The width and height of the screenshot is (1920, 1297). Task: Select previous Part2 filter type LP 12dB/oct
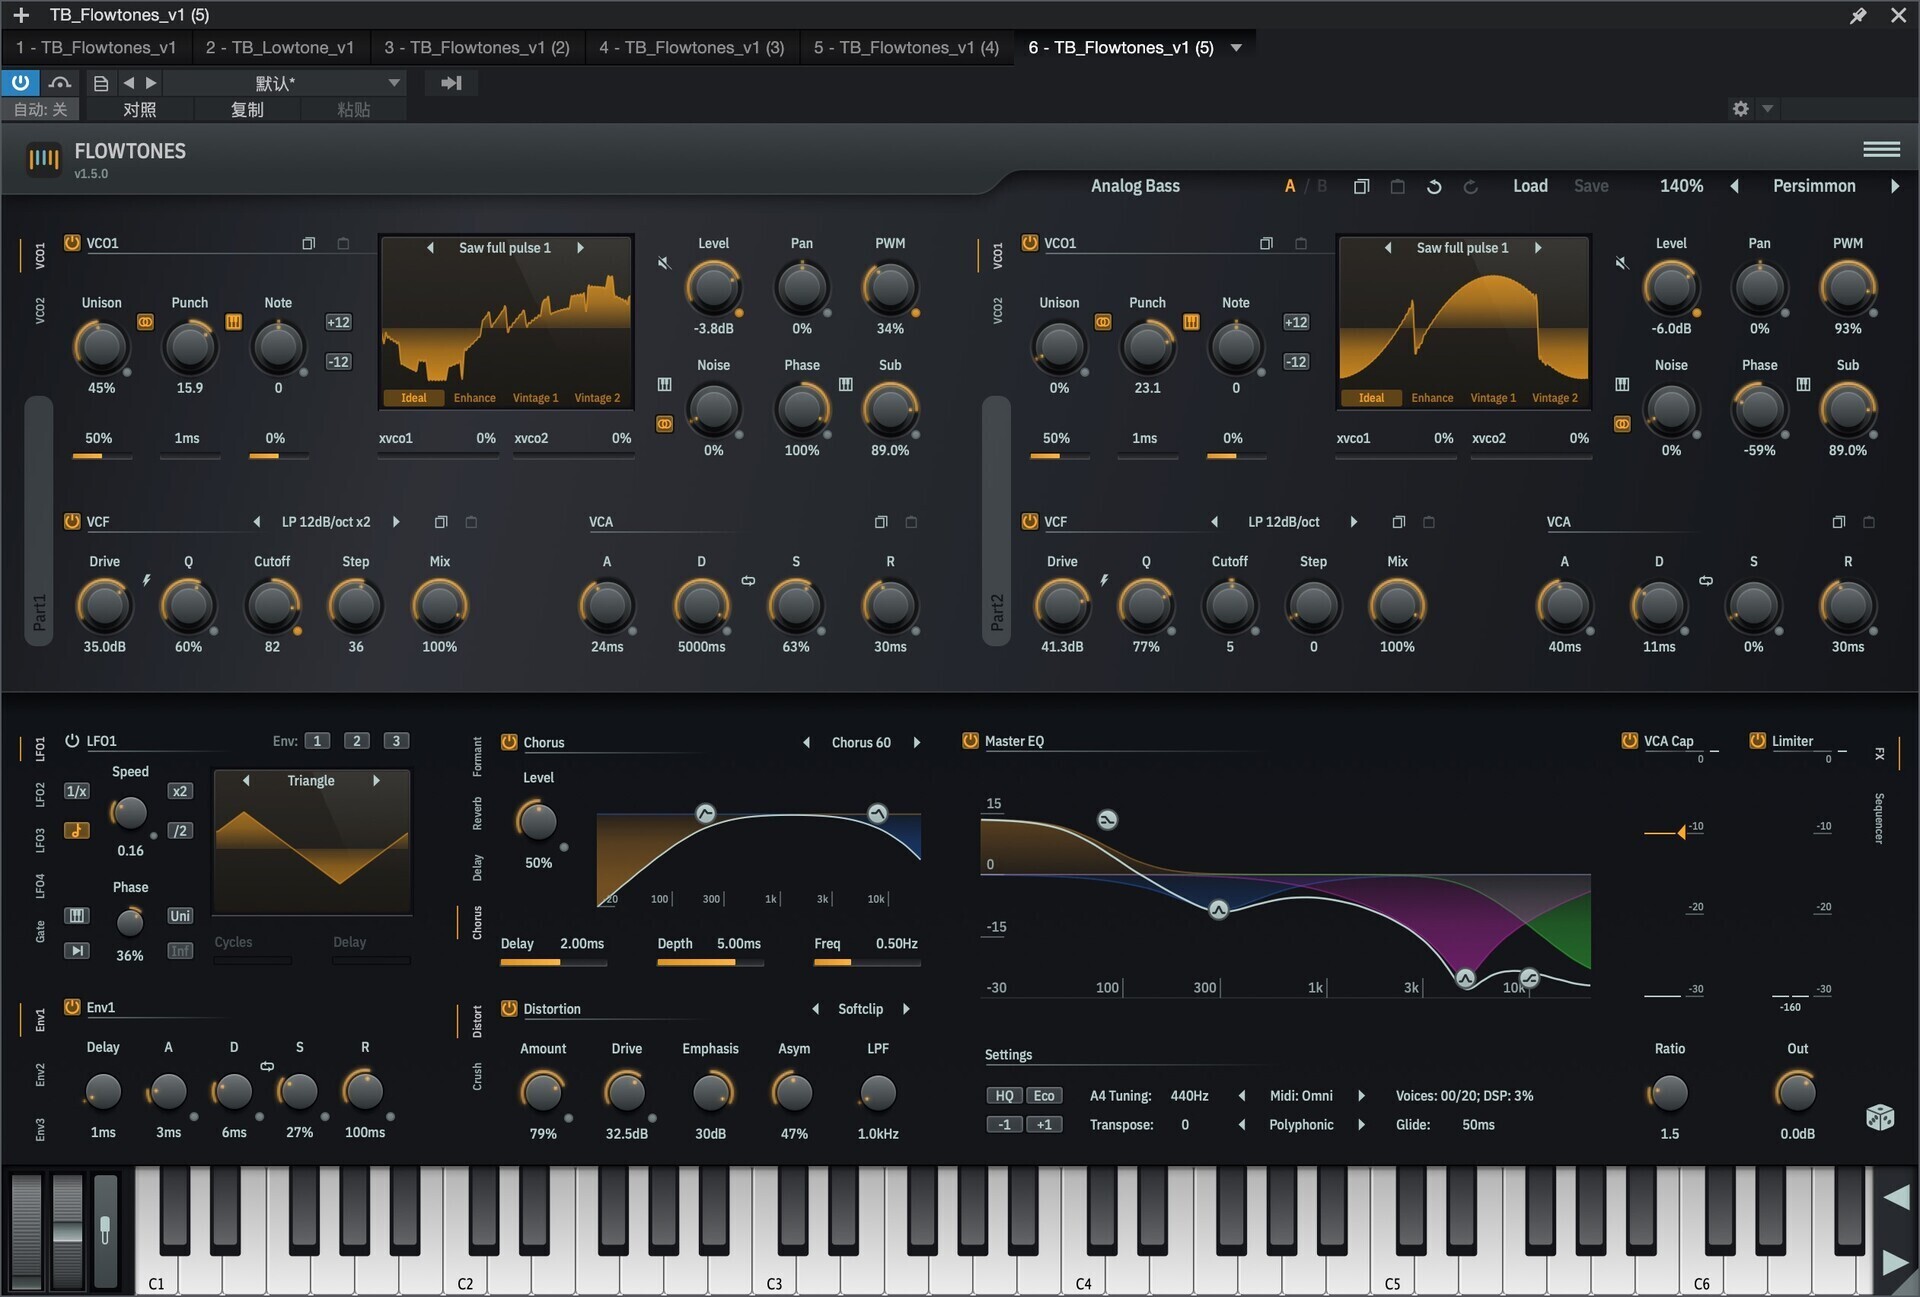click(1214, 522)
